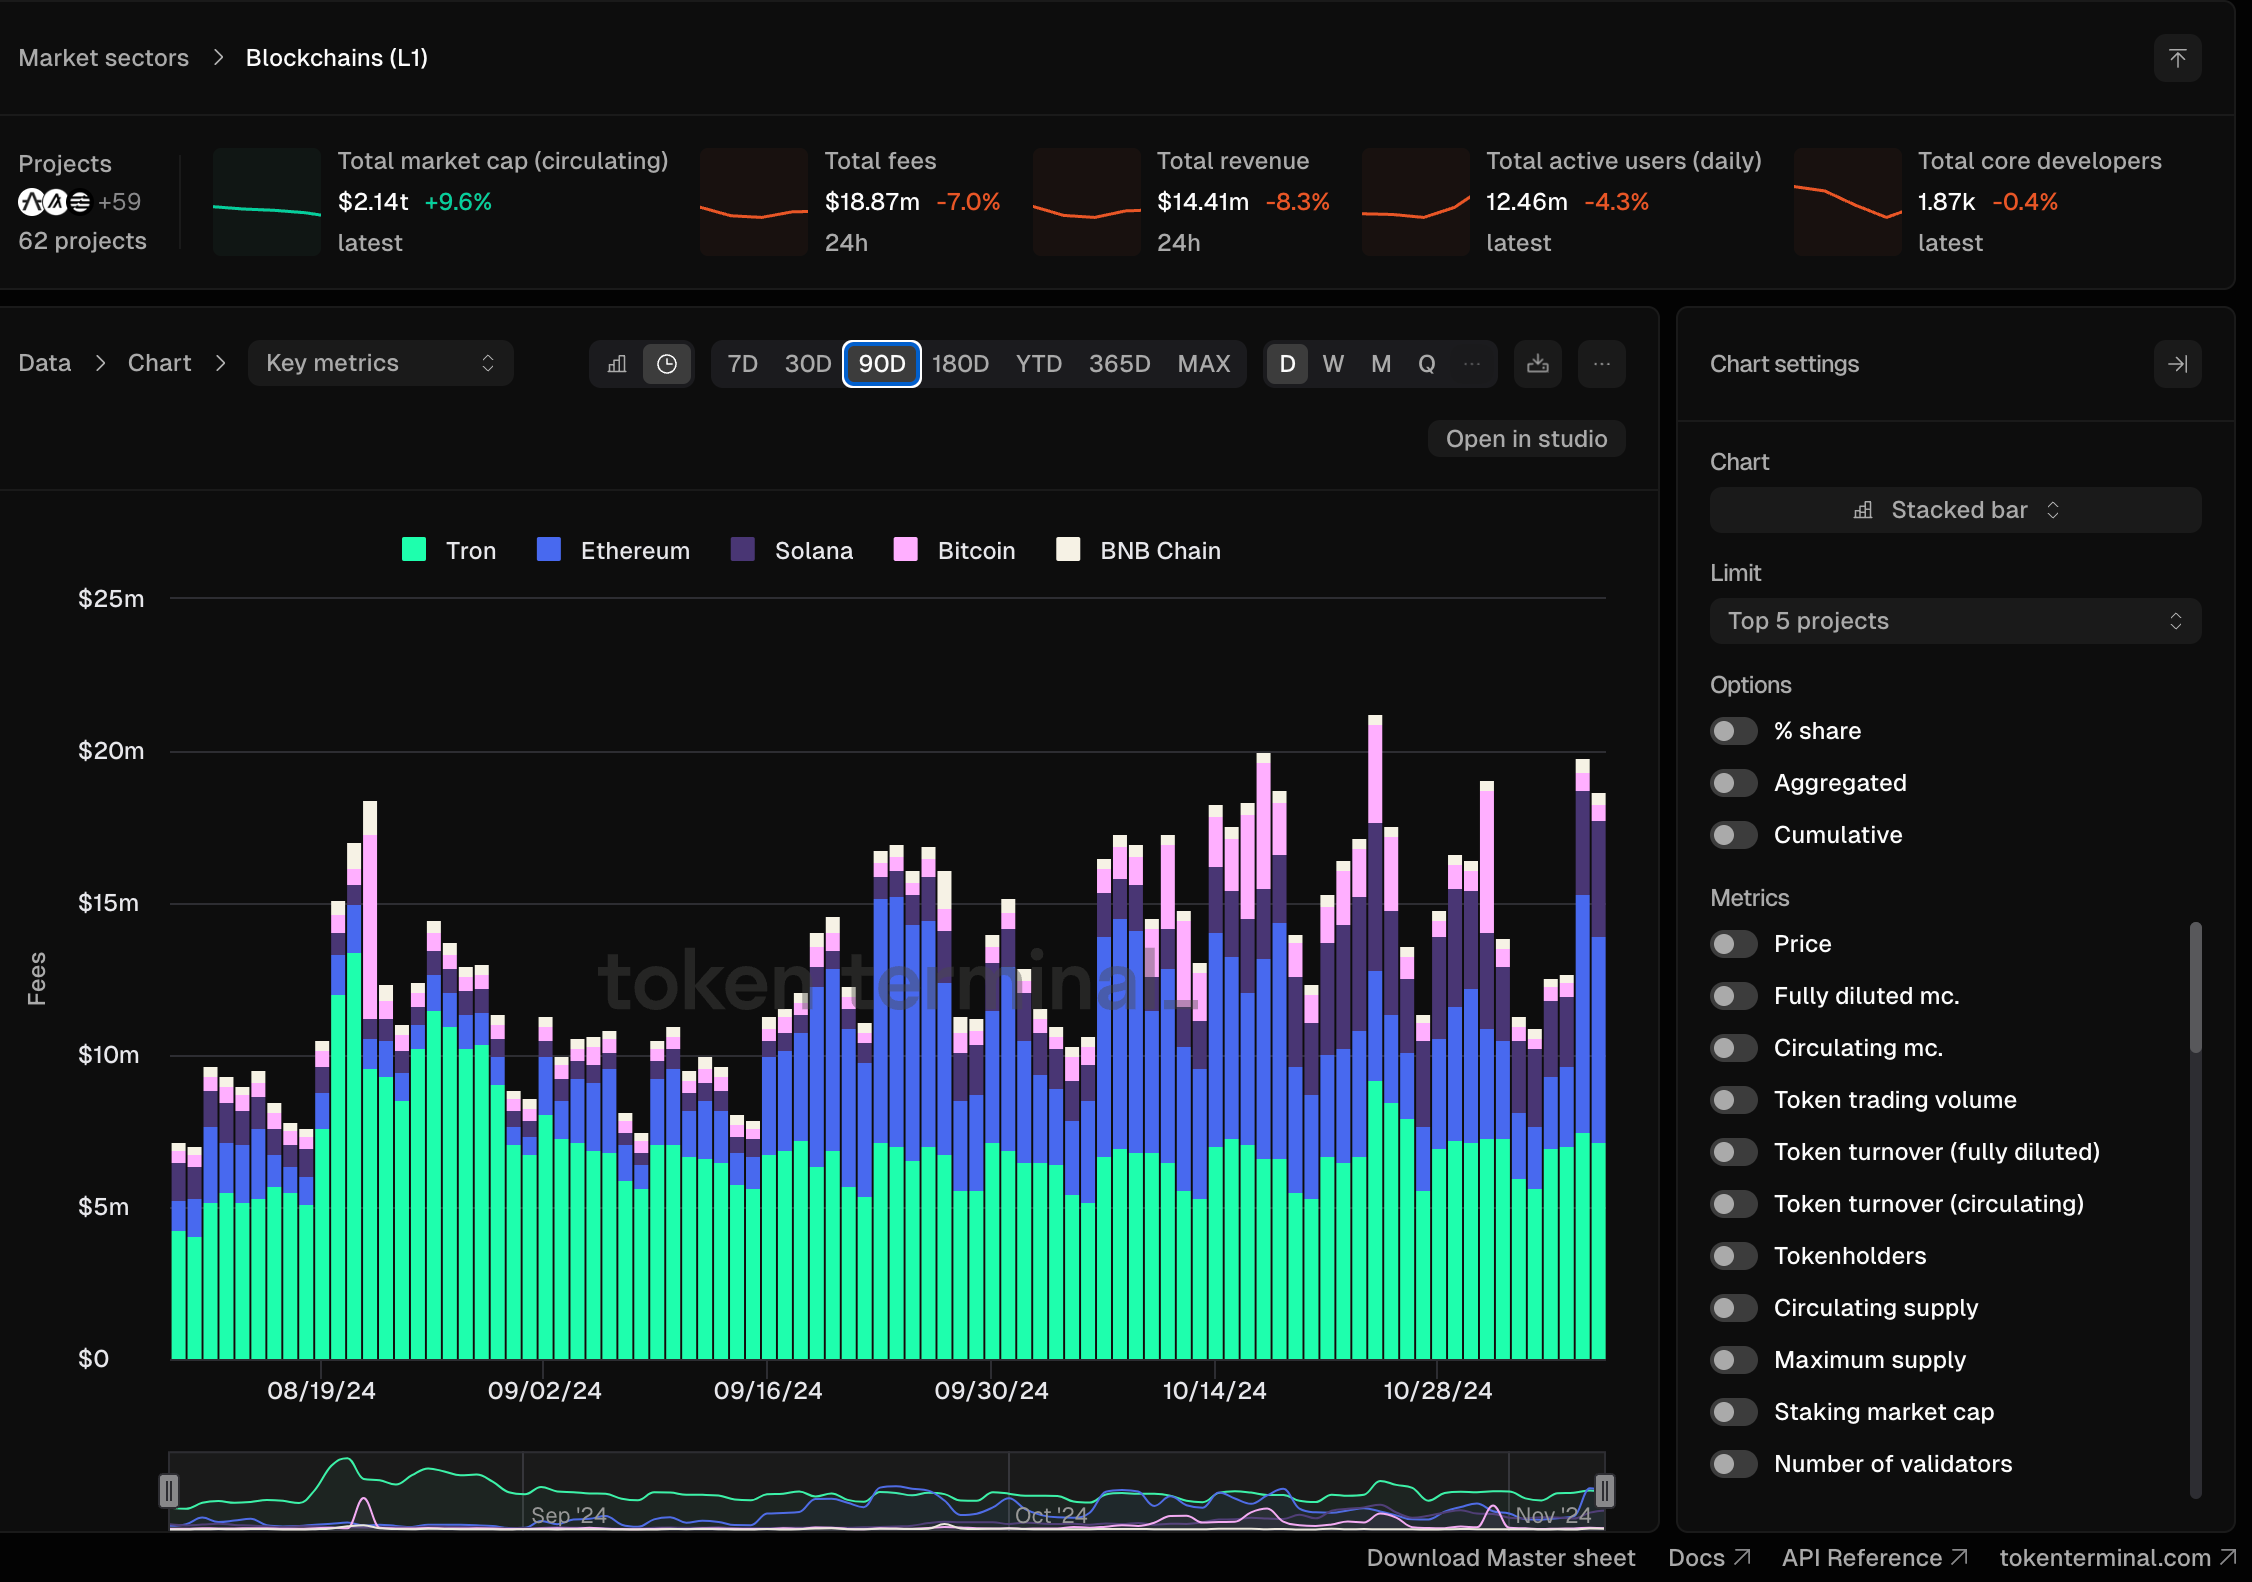Viewport: 2252px width, 1582px height.
Task: Enable the % share toggle
Action: pyautogui.click(x=1733, y=731)
